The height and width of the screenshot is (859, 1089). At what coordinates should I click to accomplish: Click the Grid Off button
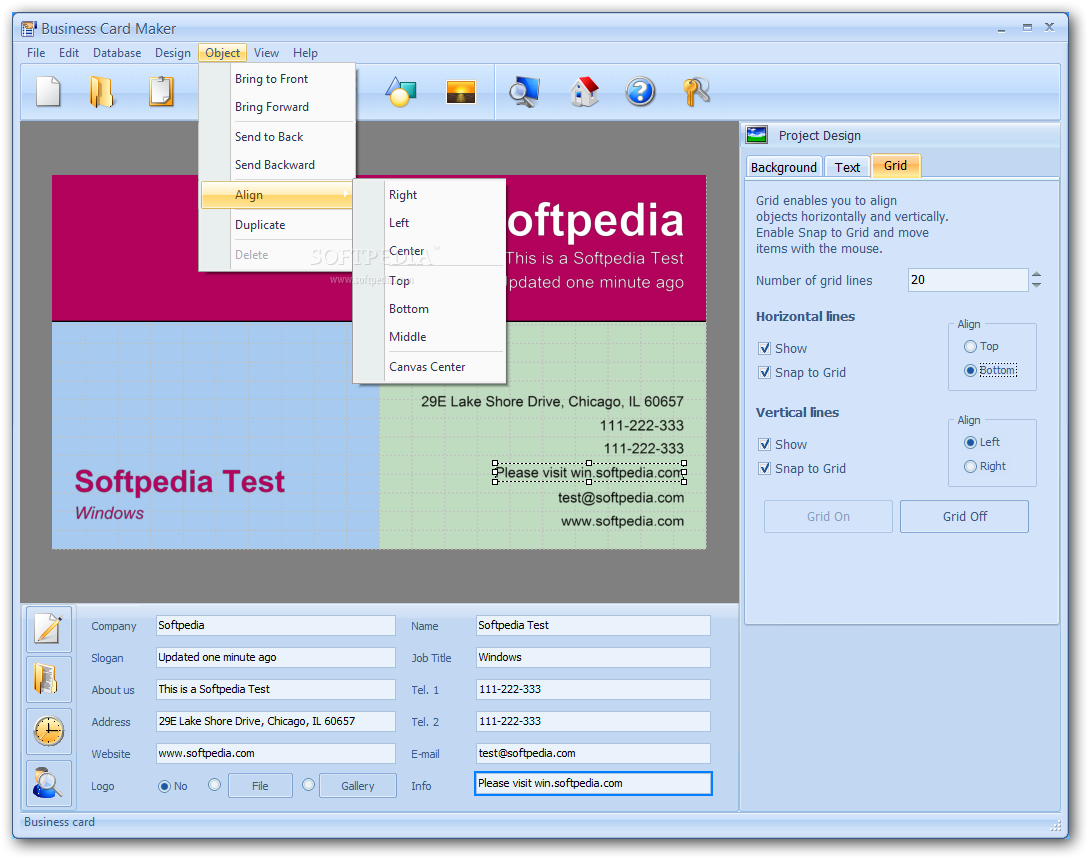click(x=964, y=517)
